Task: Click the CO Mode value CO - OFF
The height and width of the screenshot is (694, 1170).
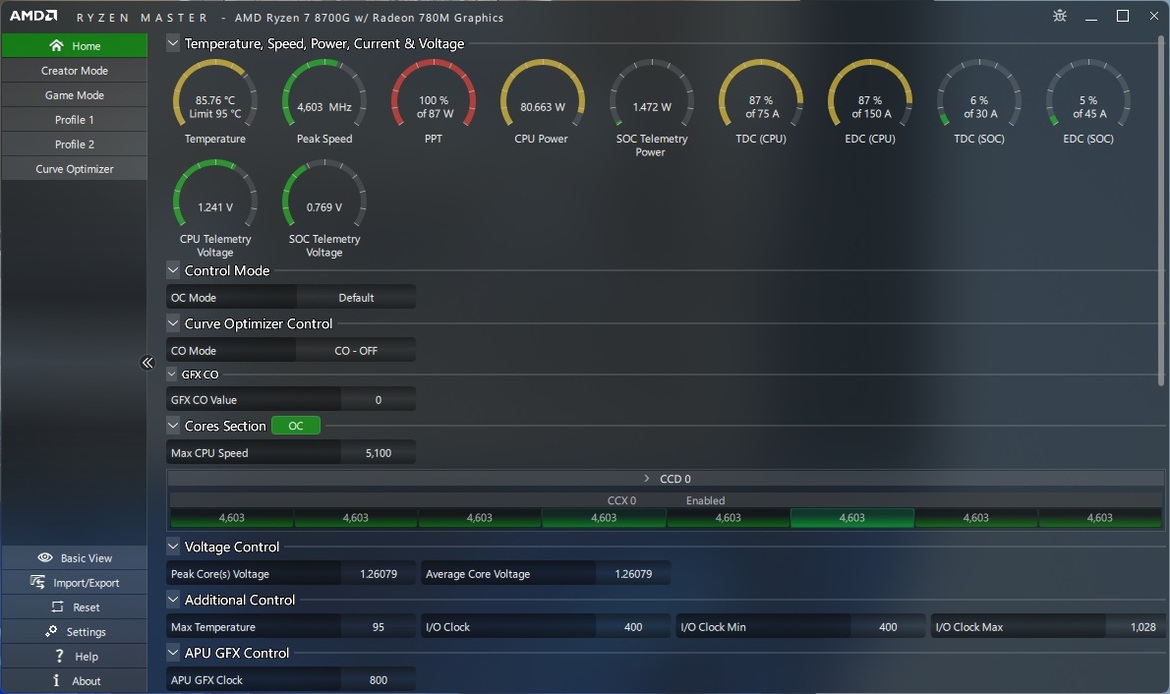Action: click(356, 350)
